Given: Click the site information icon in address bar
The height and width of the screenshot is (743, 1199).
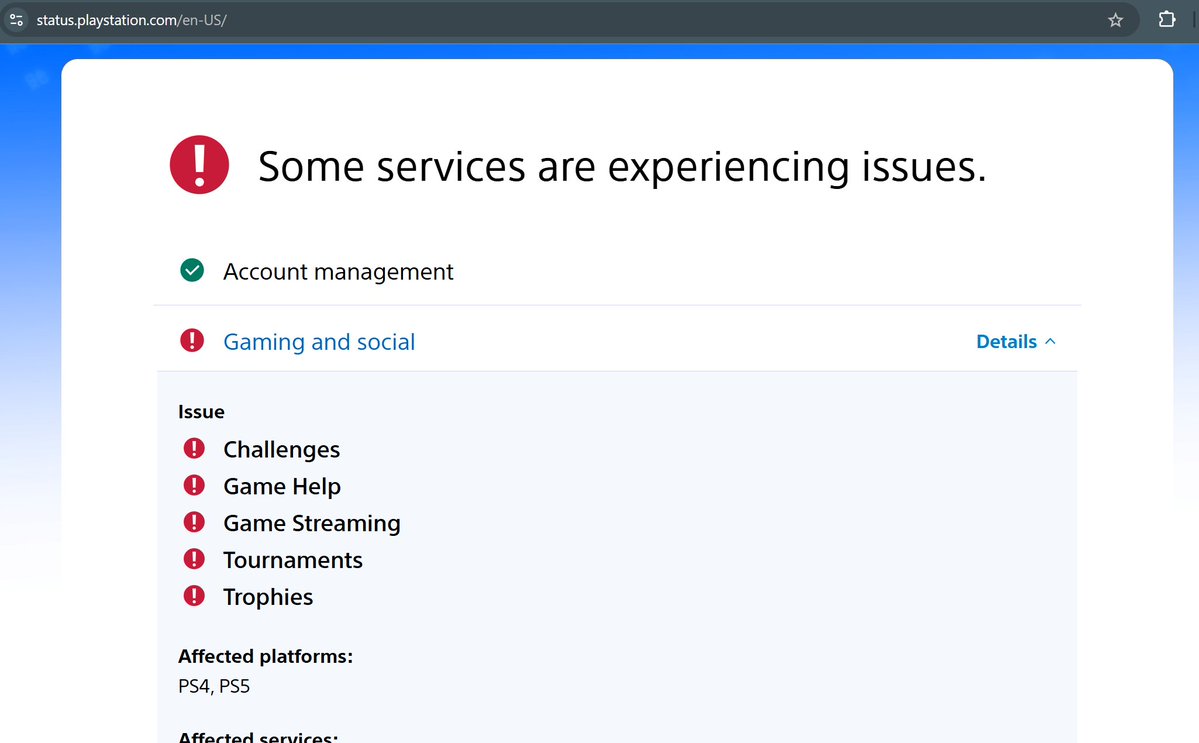Looking at the screenshot, I should (16, 20).
